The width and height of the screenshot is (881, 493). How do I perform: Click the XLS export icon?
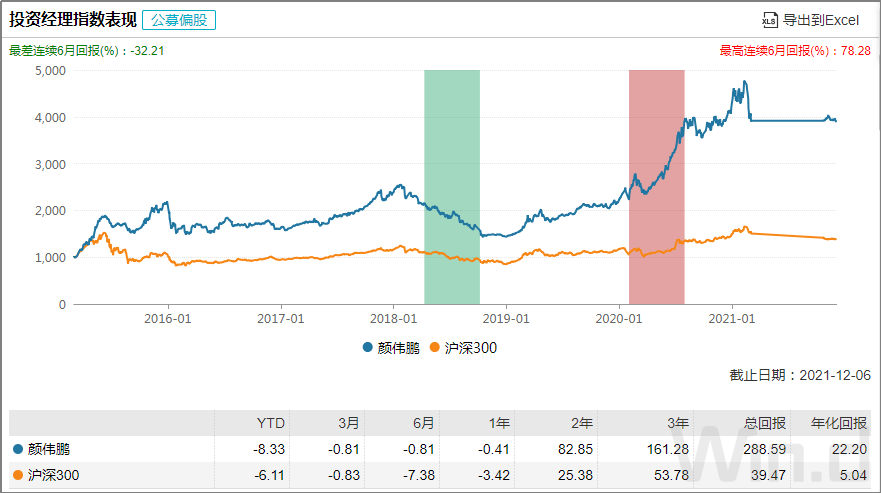pos(769,20)
